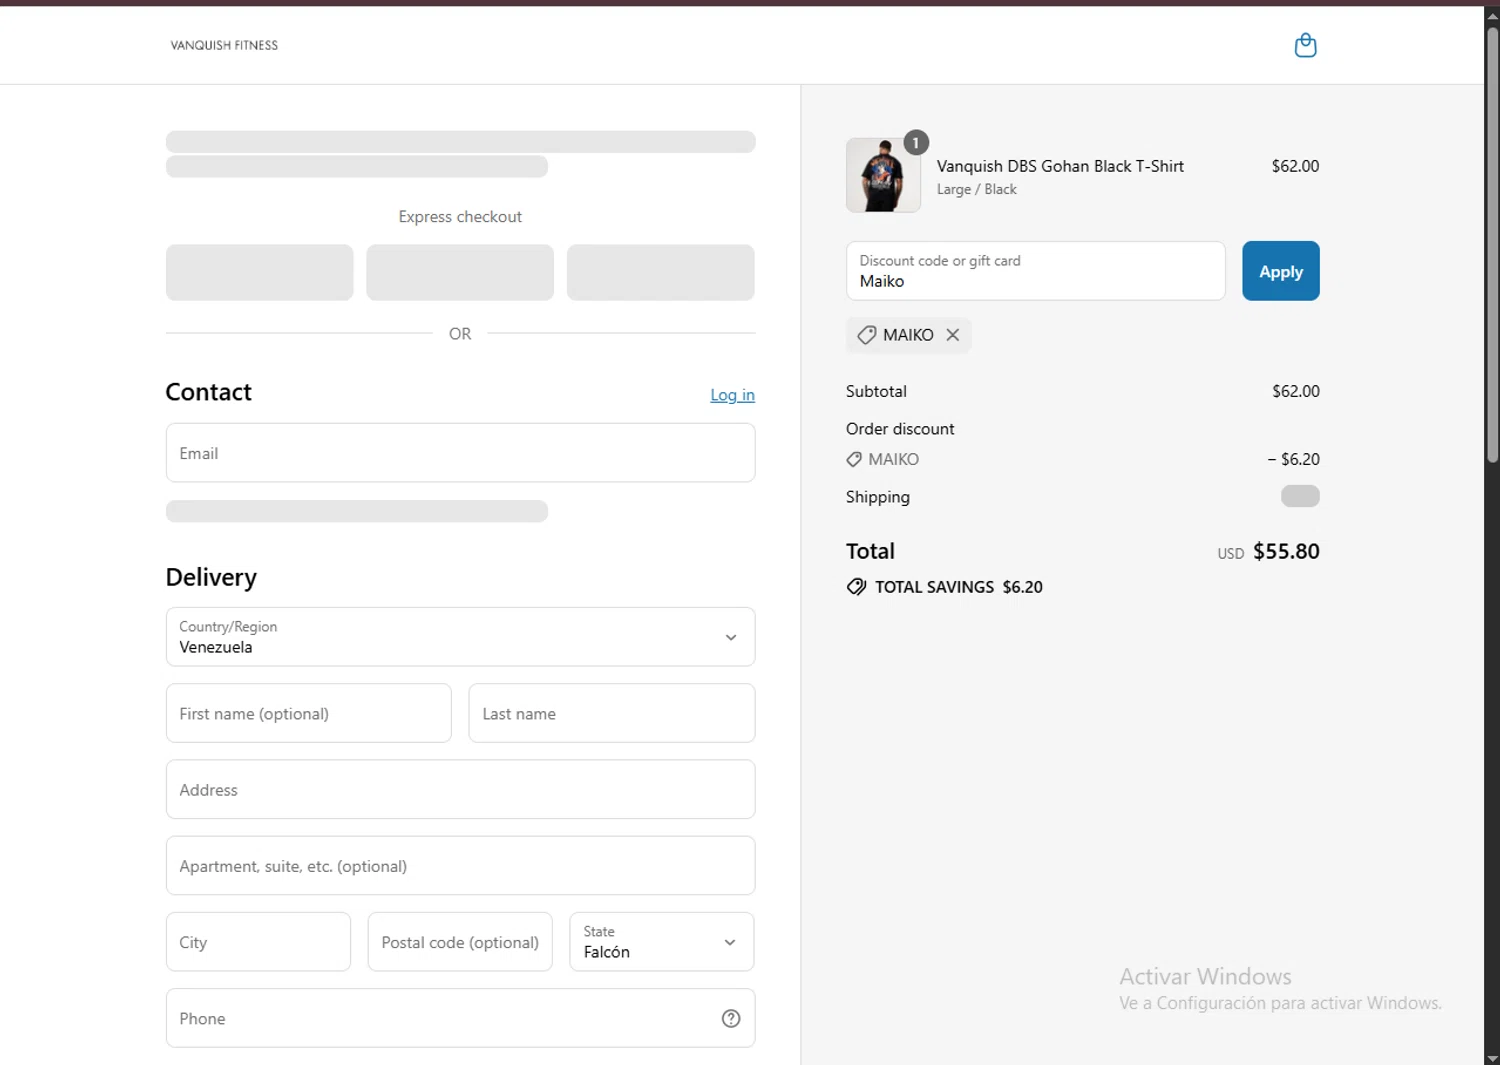Remove the MAIKO discount code tag
Image resolution: width=1500 pixels, height=1065 pixels.
pyautogui.click(x=953, y=335)
